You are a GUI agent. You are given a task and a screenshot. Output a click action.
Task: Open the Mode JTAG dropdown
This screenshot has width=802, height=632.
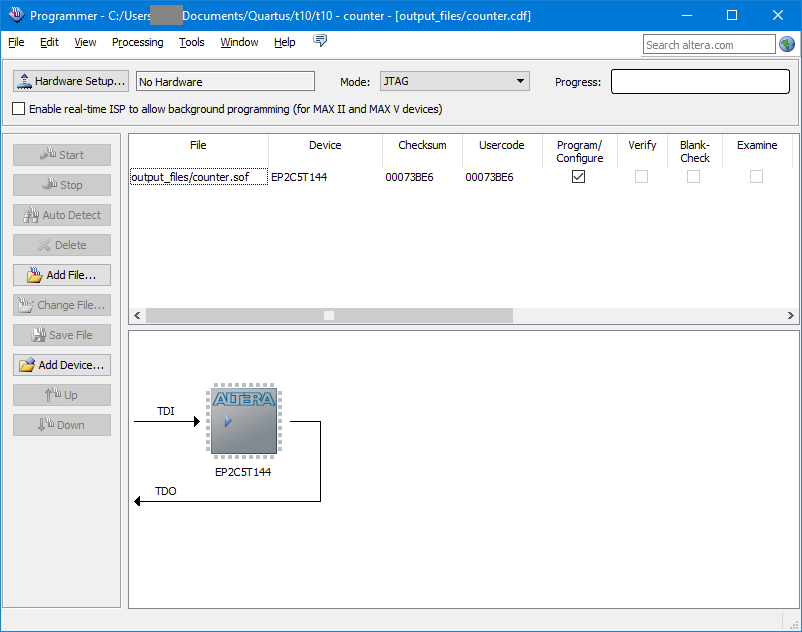coord(455,81)
